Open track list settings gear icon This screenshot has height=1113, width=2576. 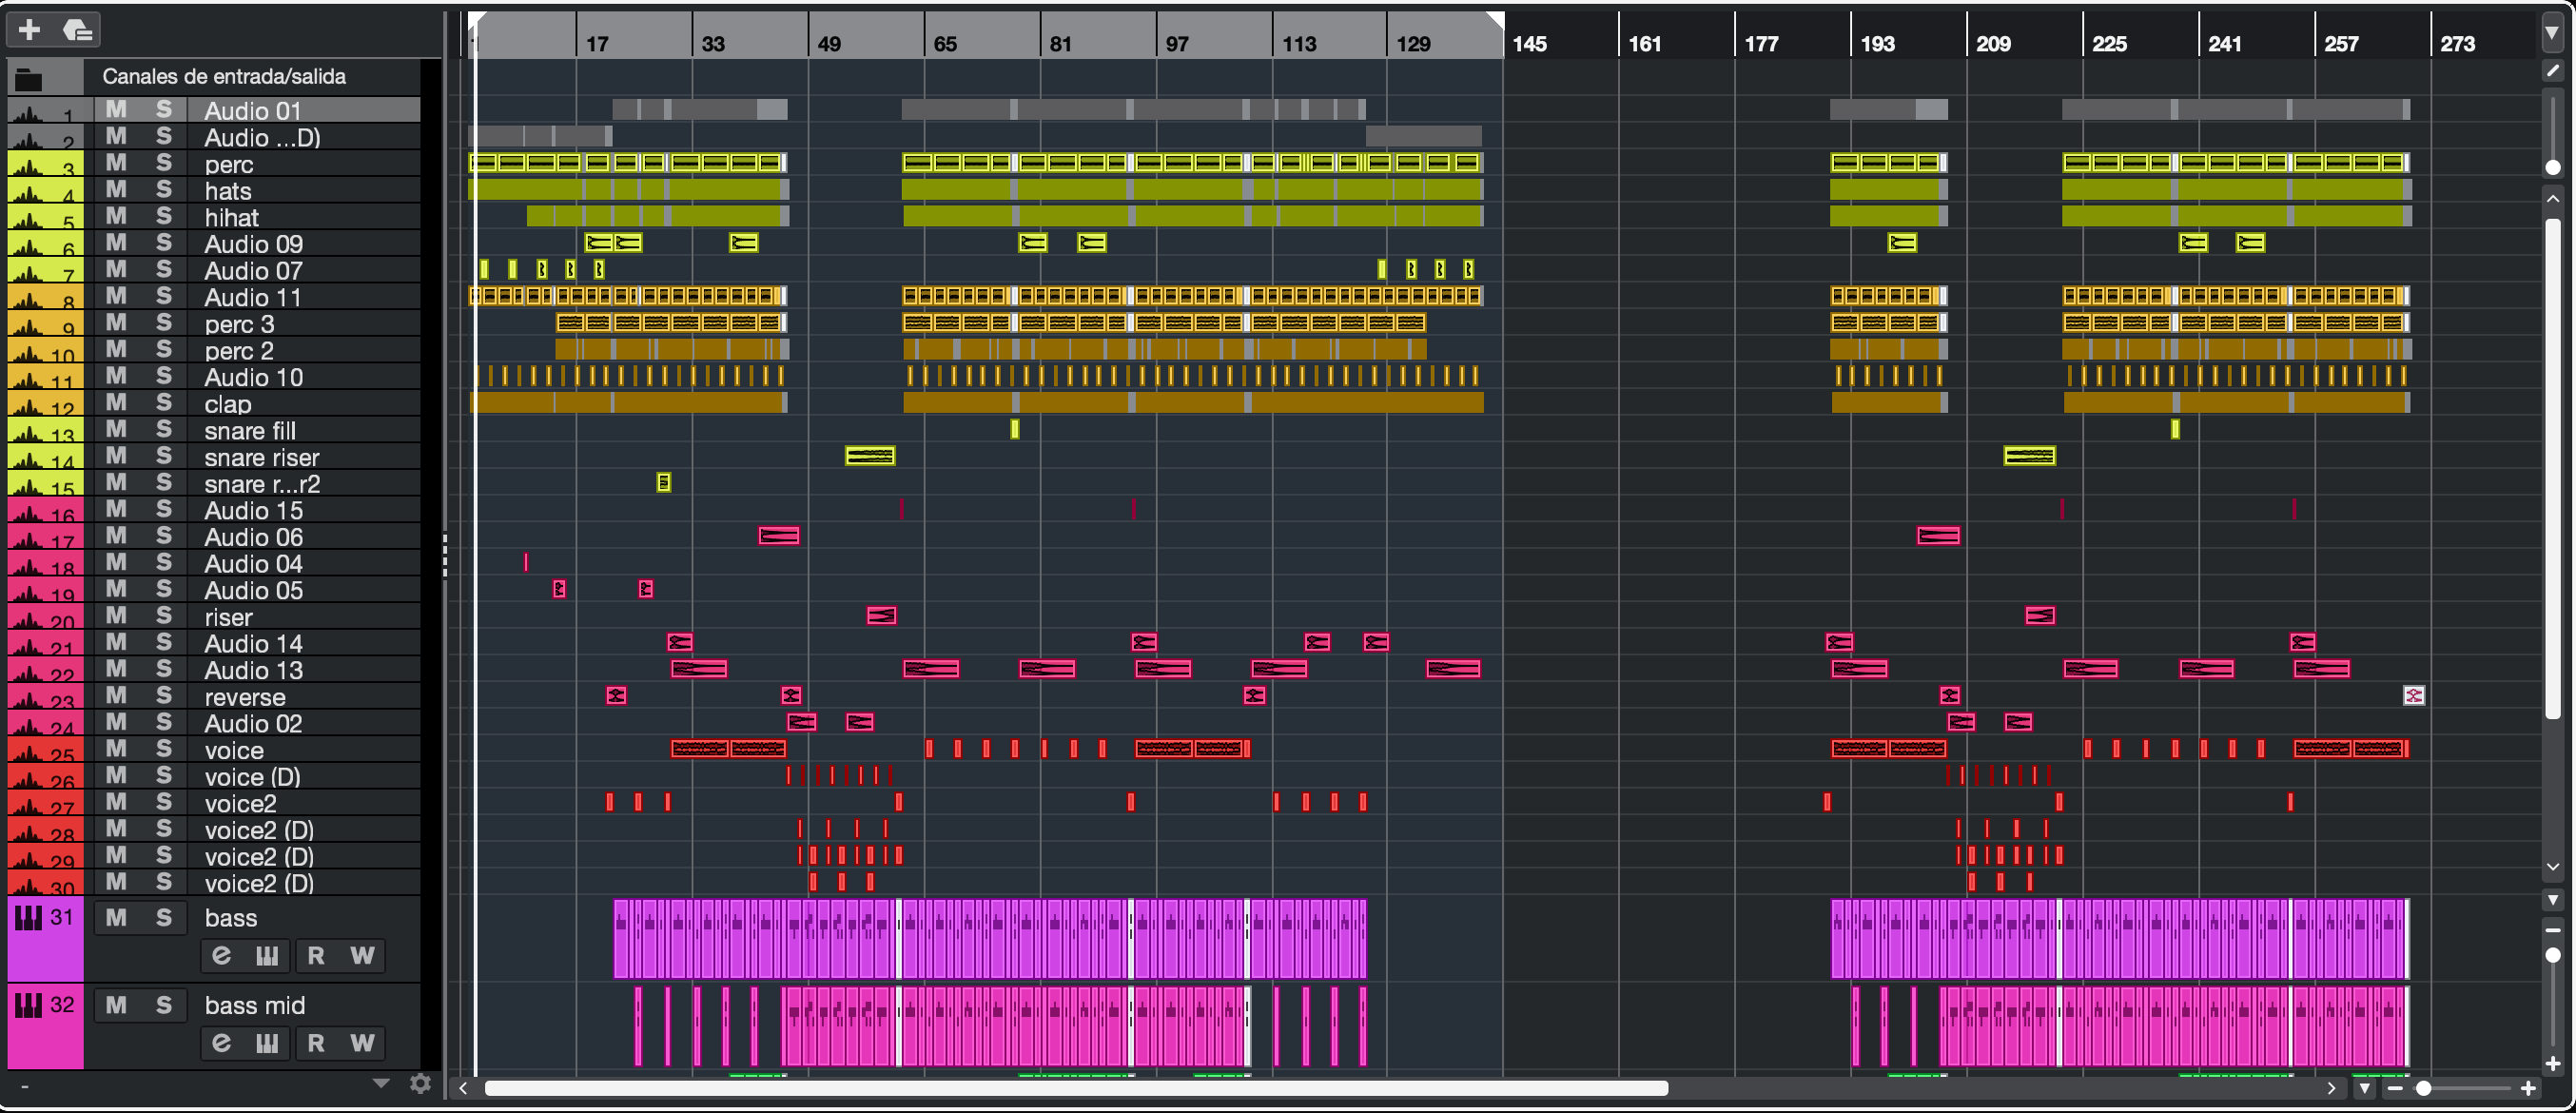coord(421,1084)
